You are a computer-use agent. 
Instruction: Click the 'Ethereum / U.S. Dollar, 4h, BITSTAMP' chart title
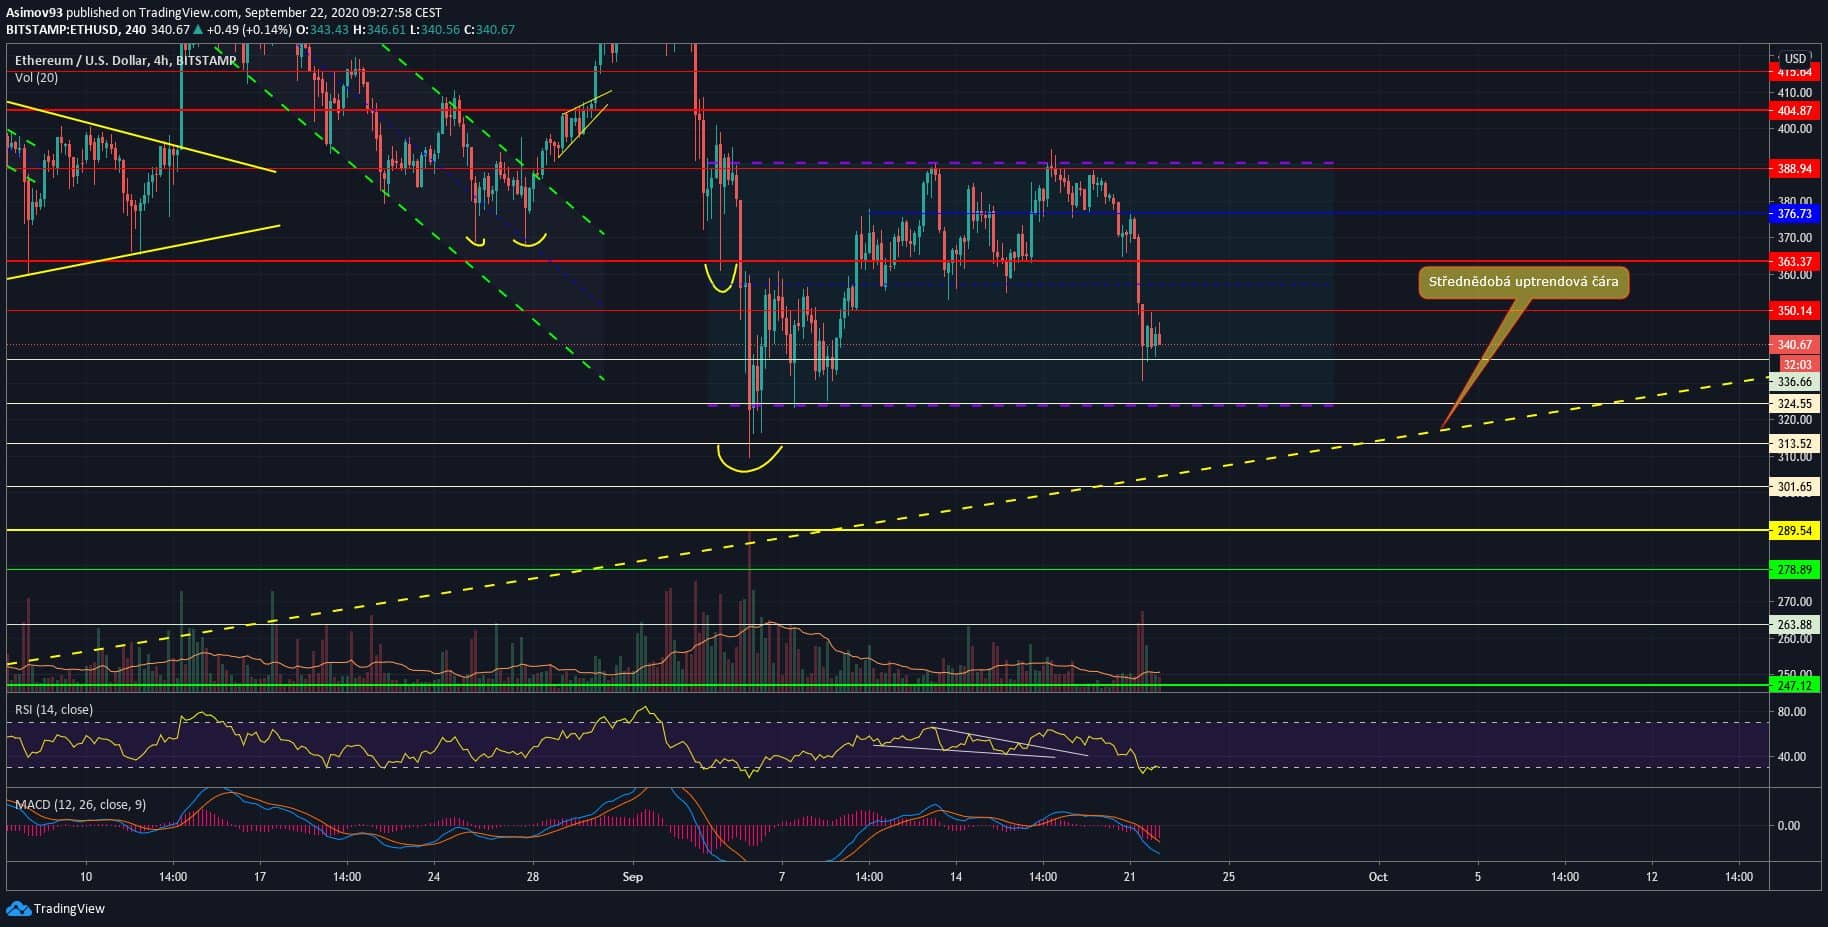[x=126, y=60]
